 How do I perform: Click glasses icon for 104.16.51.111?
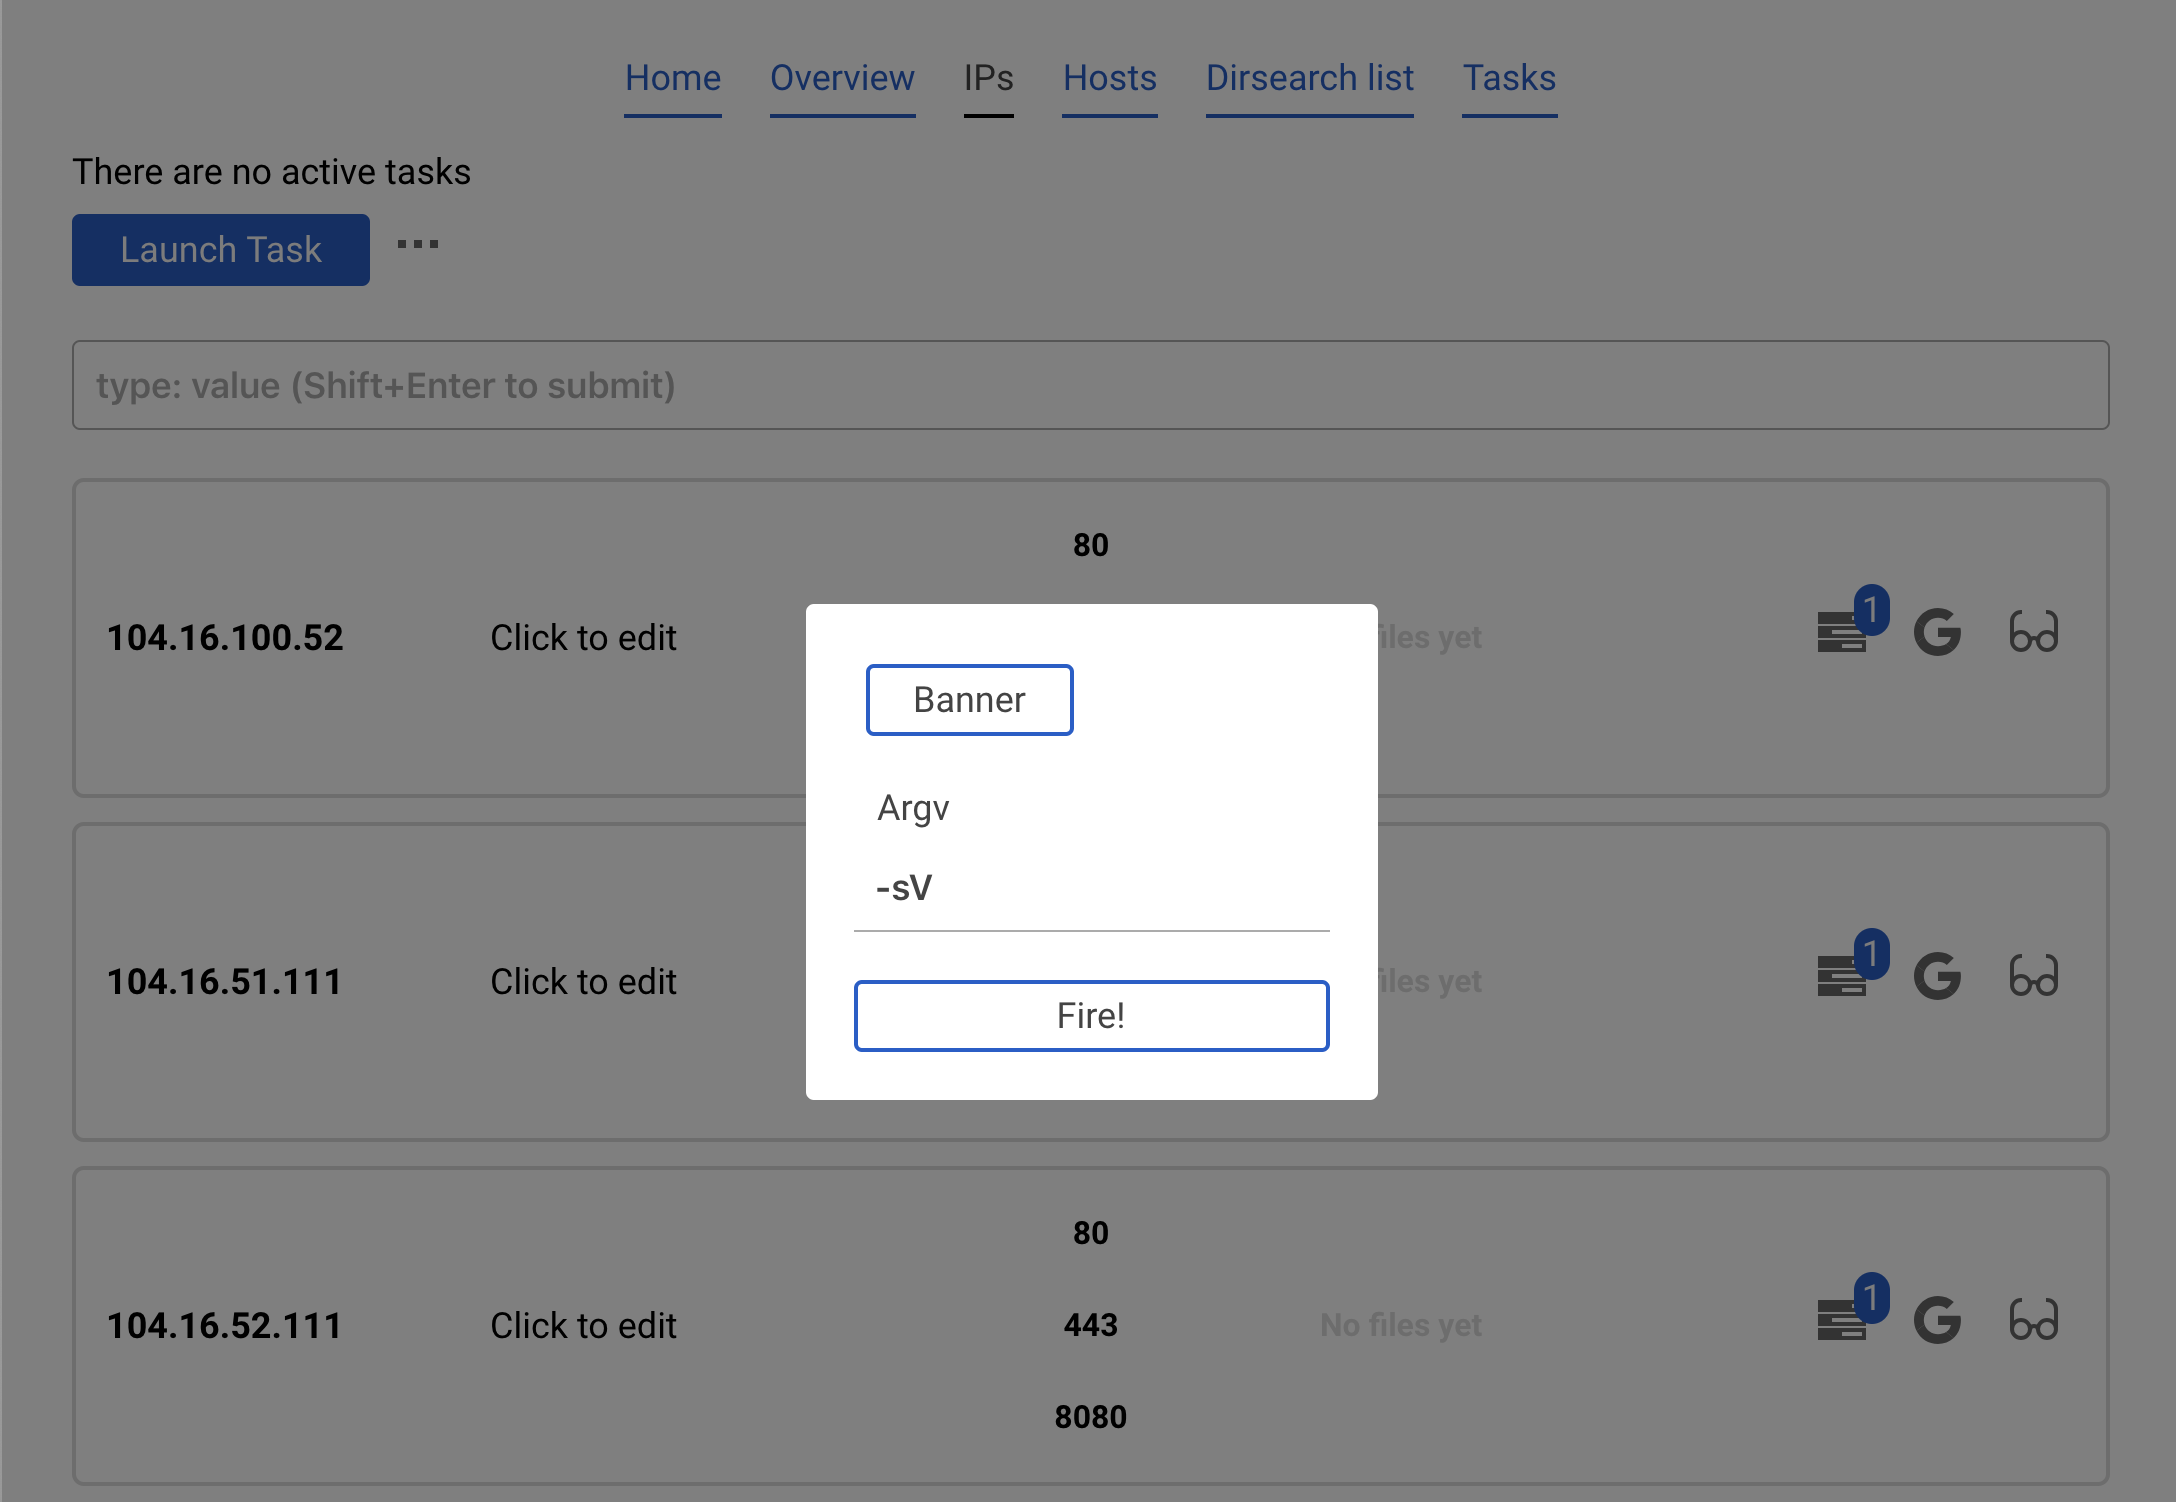pyautogui.click(x=2033, y=977)
